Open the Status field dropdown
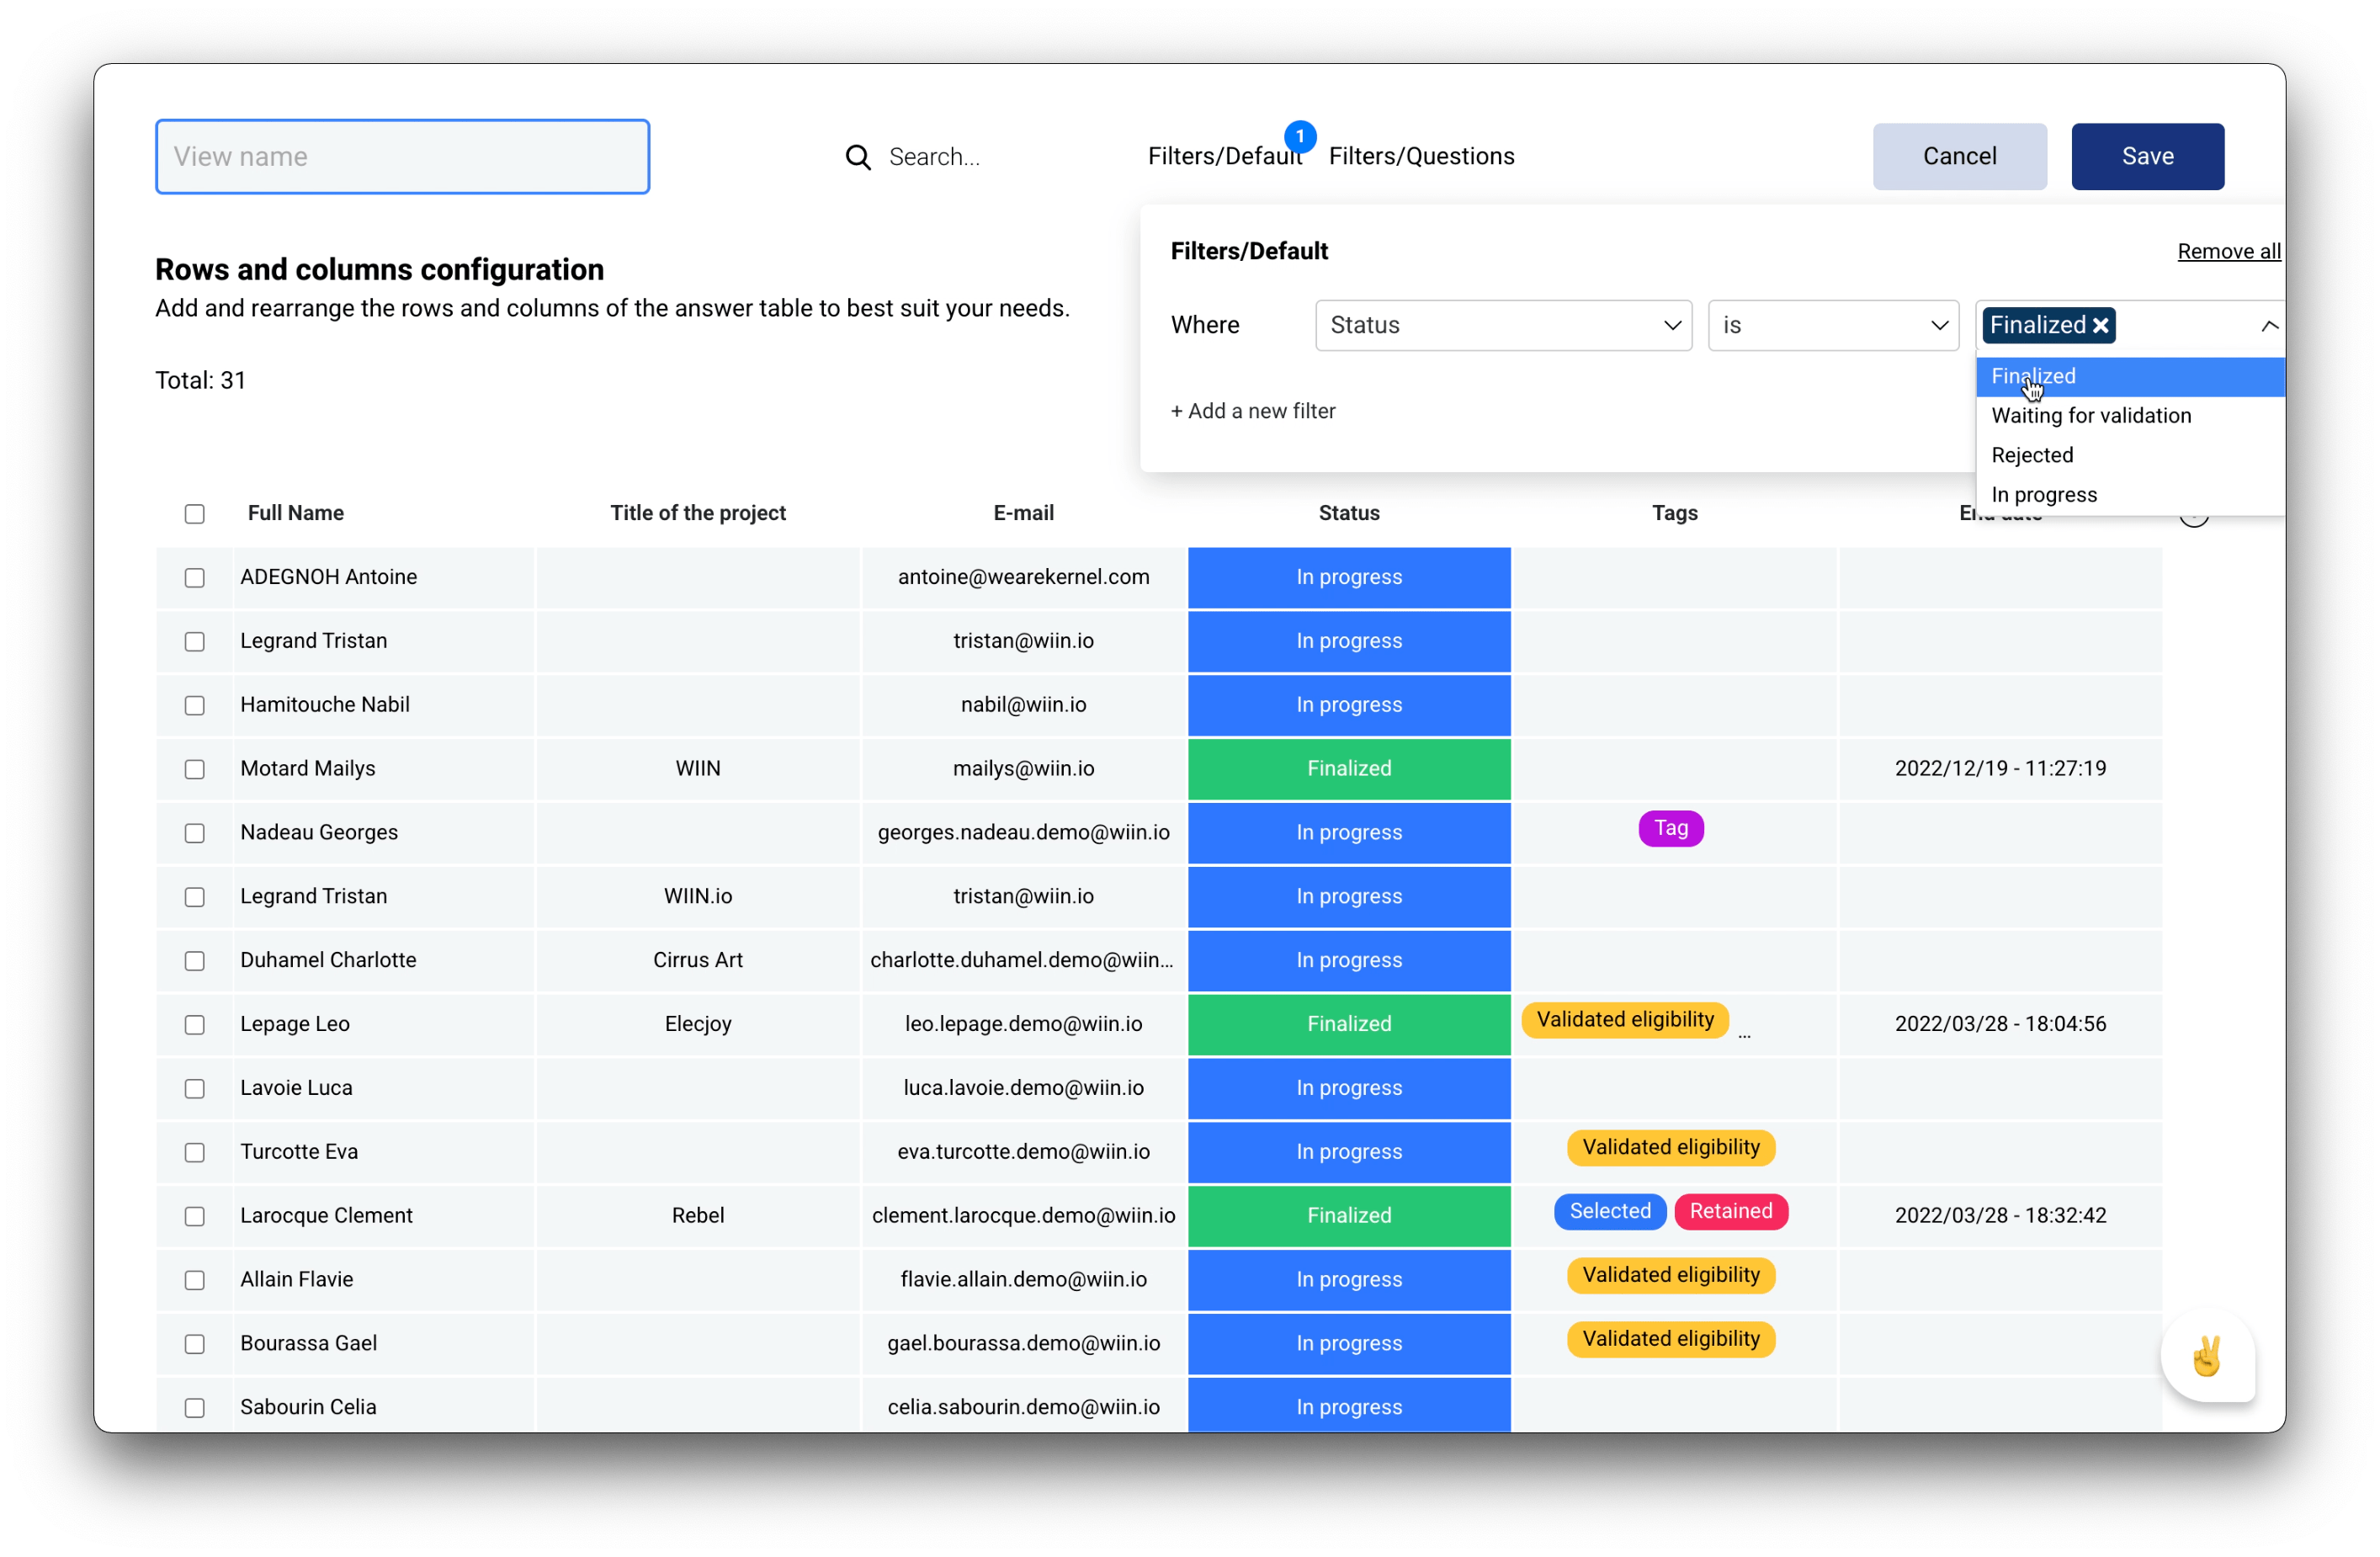The height and width of the screenshot is (1557, 2380). [x=1503, y=326]
